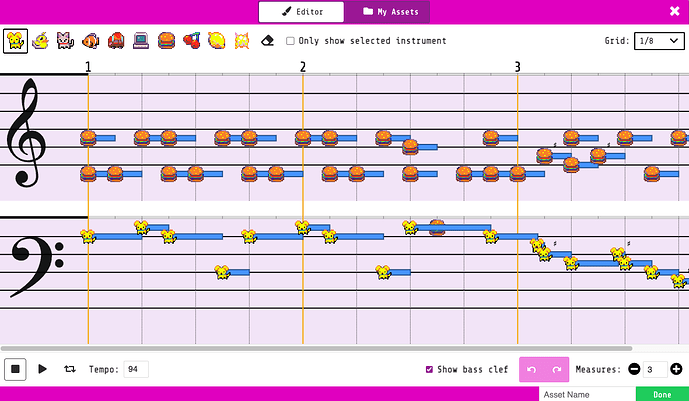This screenshot has height=401, width=689.
Task: Redo the last edit
Action: point(557,369)
